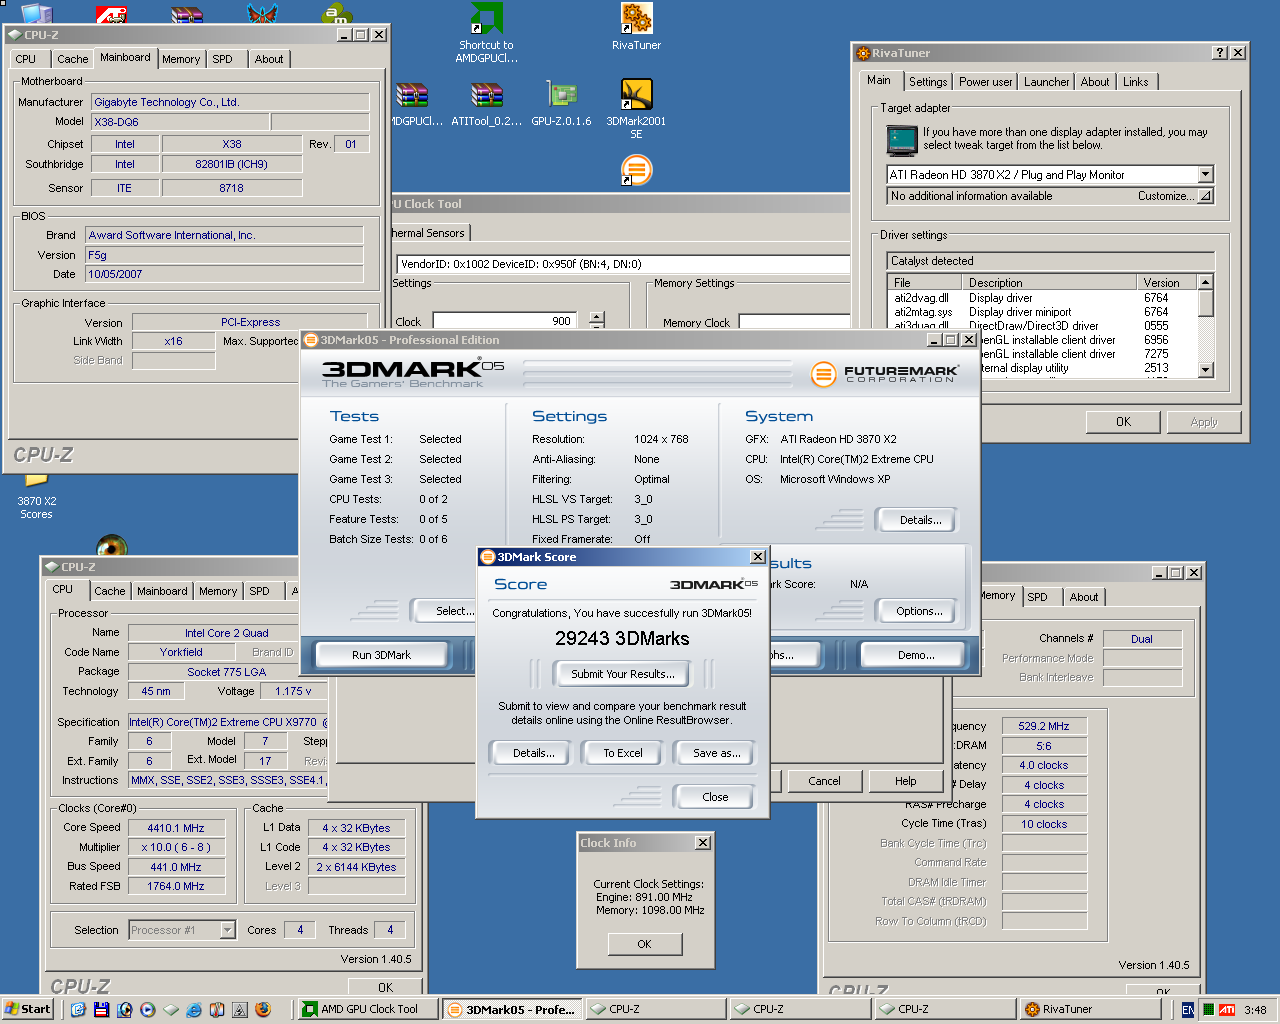Screen dimensions: 1280x1024
Task: Switch to RivaTuner from the taskbar
Action: pos(1088,1009)
